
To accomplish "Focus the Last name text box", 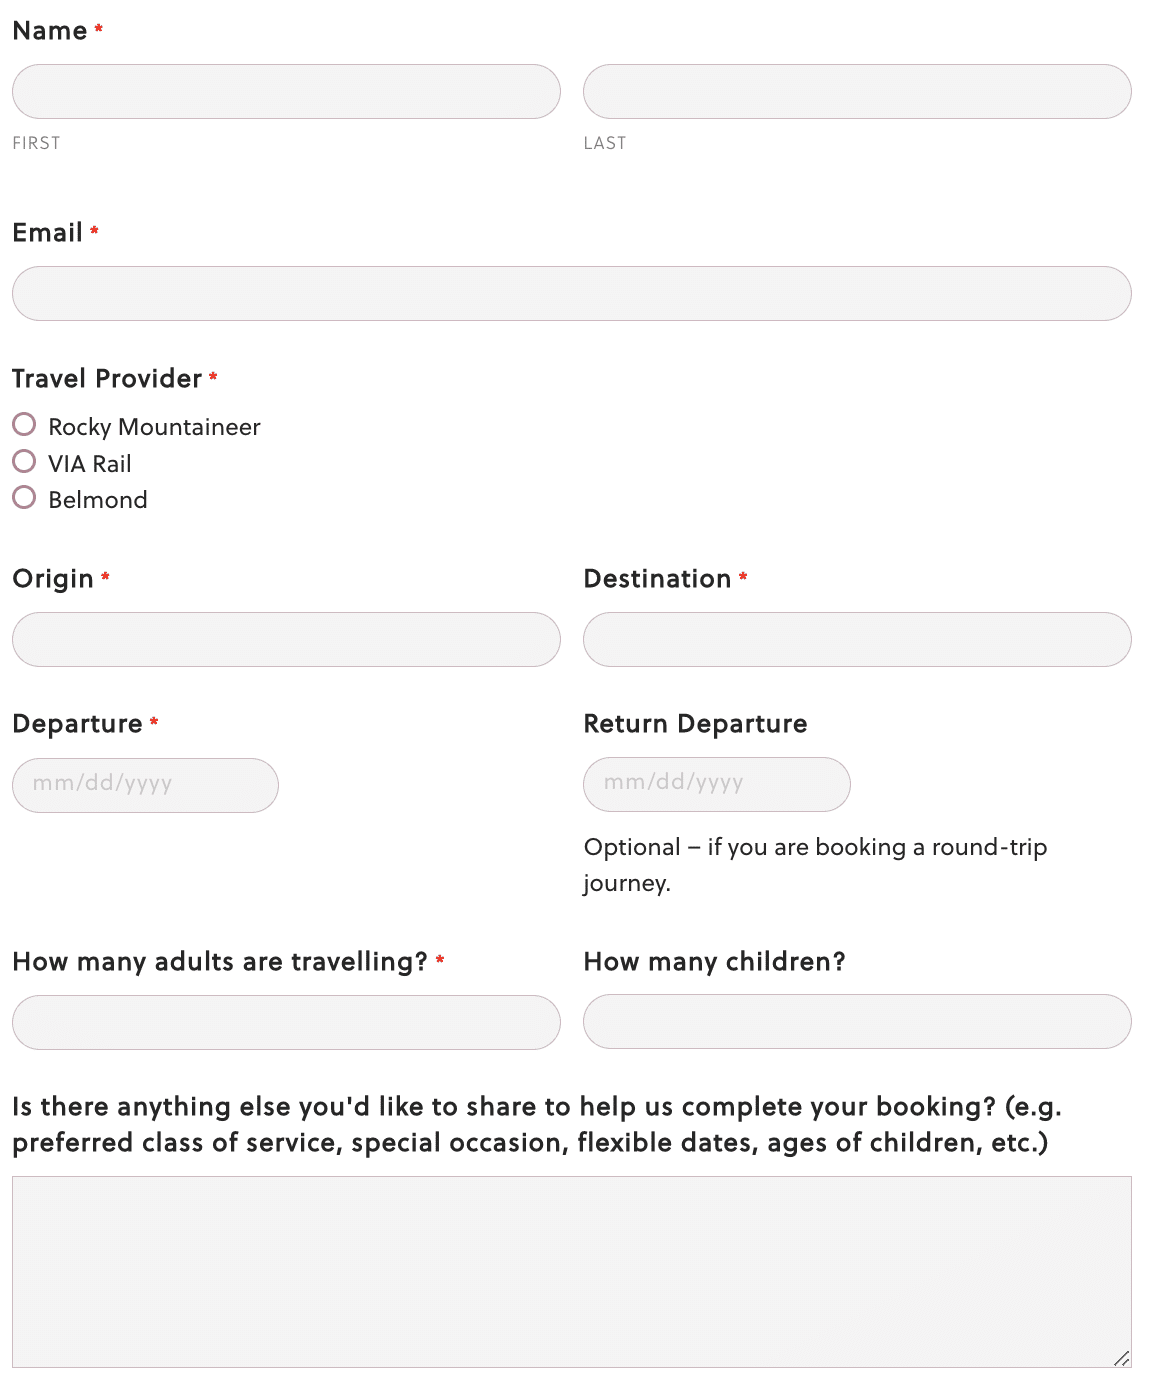I will click(x=857, y=92).
